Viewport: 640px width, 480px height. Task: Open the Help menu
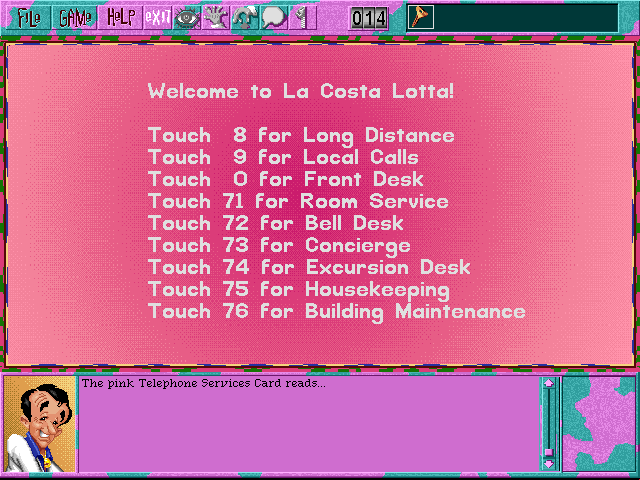click(121, 18)
